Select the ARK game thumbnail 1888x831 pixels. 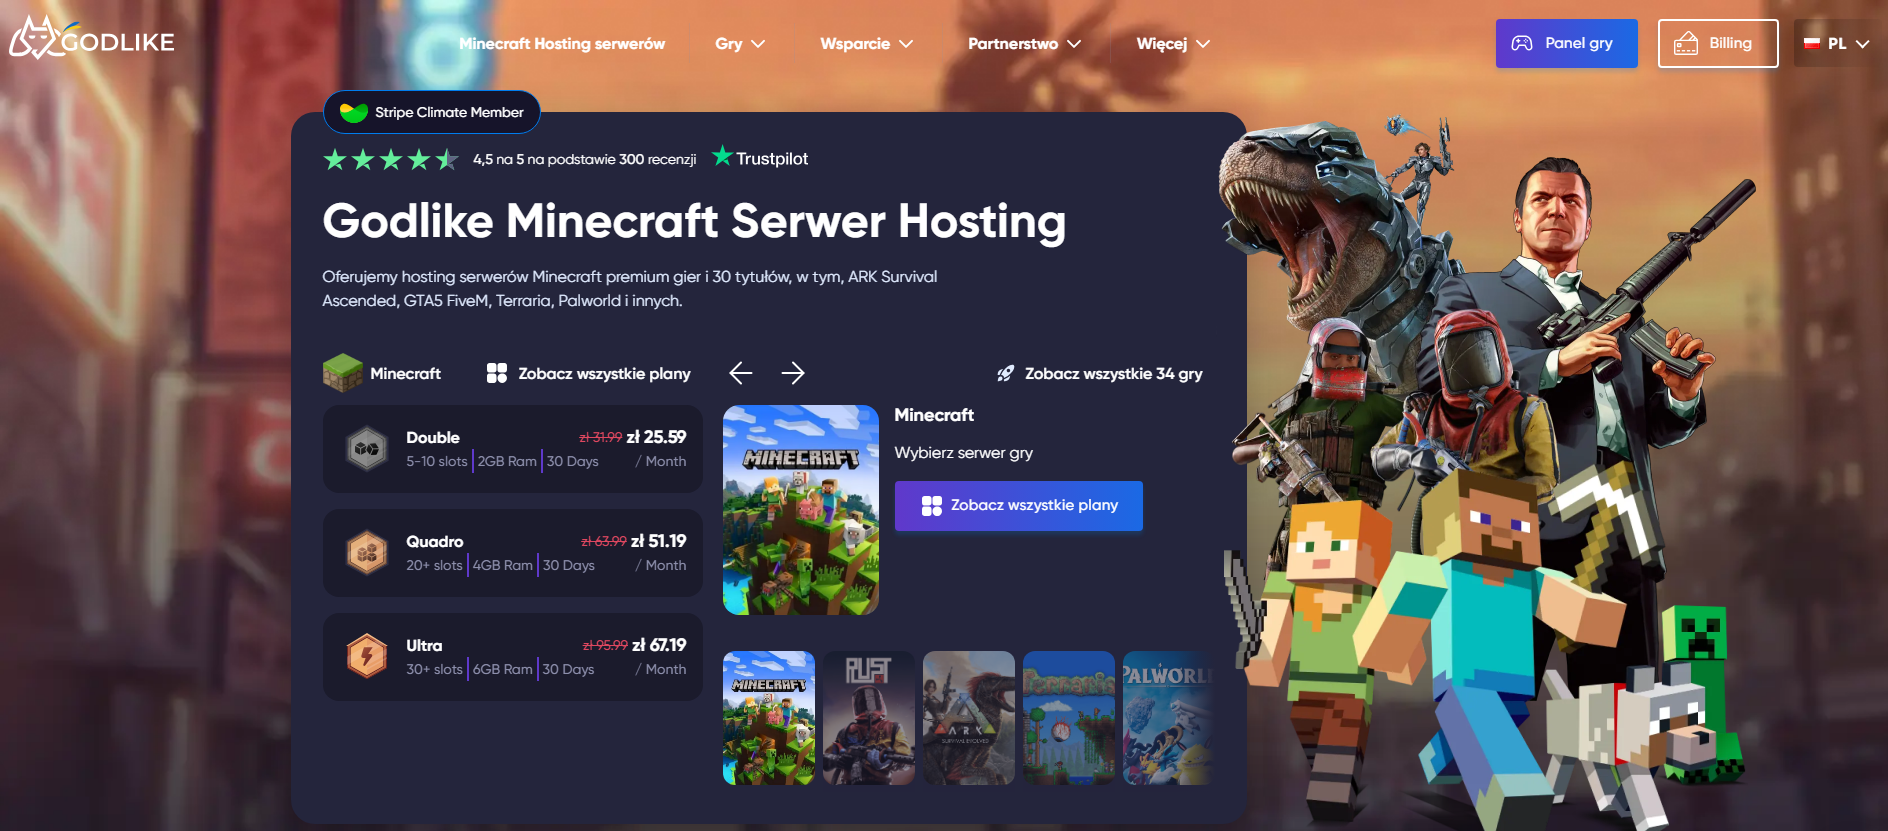click(x=969, y=718)
